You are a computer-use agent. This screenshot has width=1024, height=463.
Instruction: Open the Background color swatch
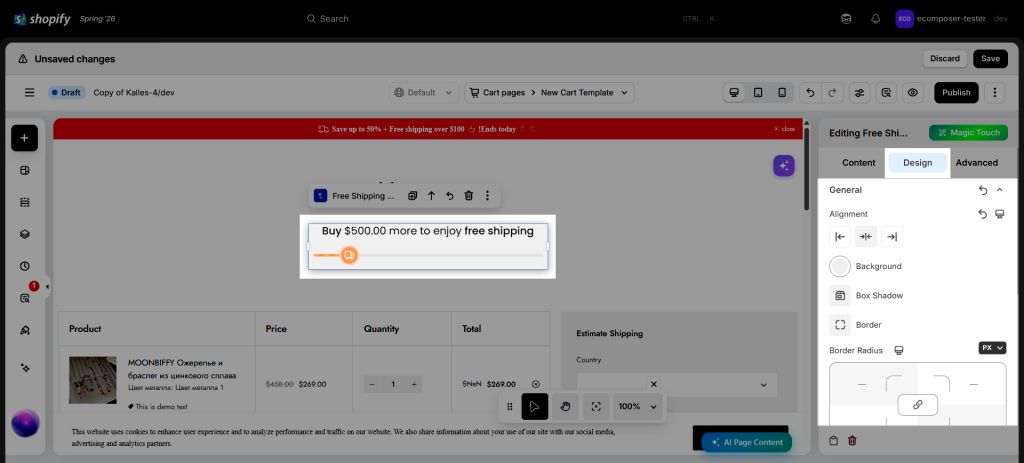pos(840,266)
